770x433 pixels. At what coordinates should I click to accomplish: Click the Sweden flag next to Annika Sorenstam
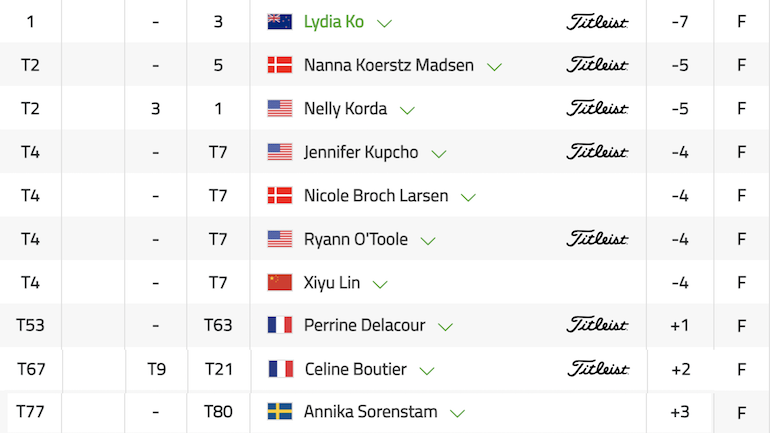click(x=279, y=411)
